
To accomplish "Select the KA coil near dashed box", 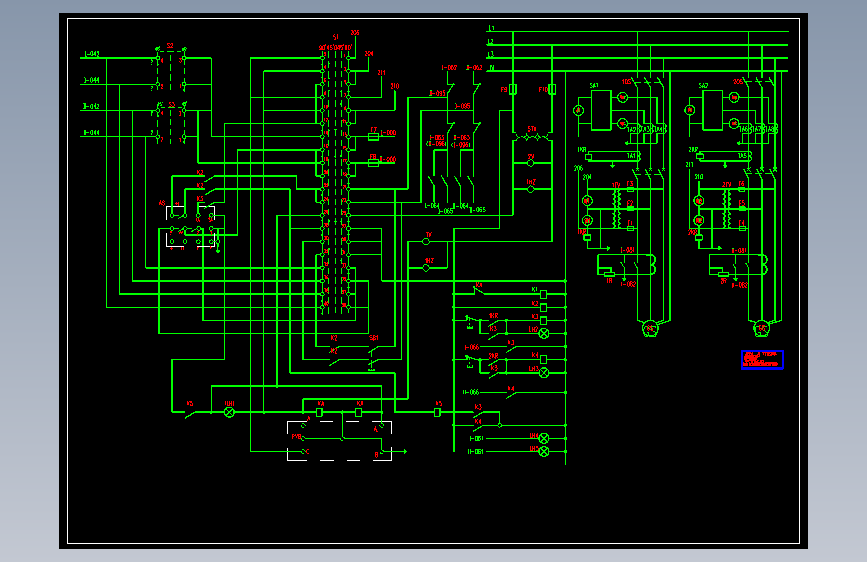I will click(x=319, y=412).
